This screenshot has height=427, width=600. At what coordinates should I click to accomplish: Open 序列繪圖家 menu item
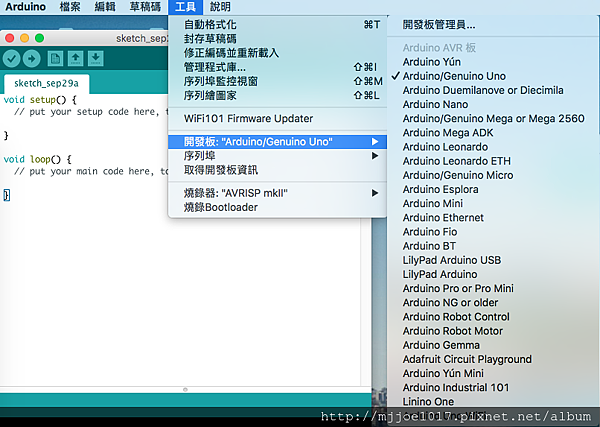pos(277,95)
